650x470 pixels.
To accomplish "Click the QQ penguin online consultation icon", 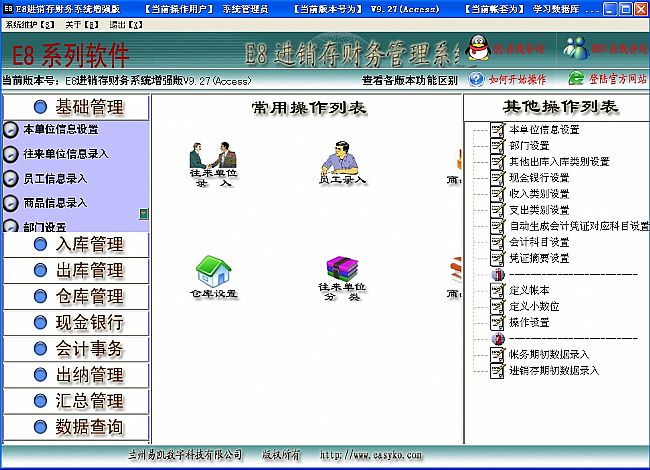I will (x=478, y=47).
